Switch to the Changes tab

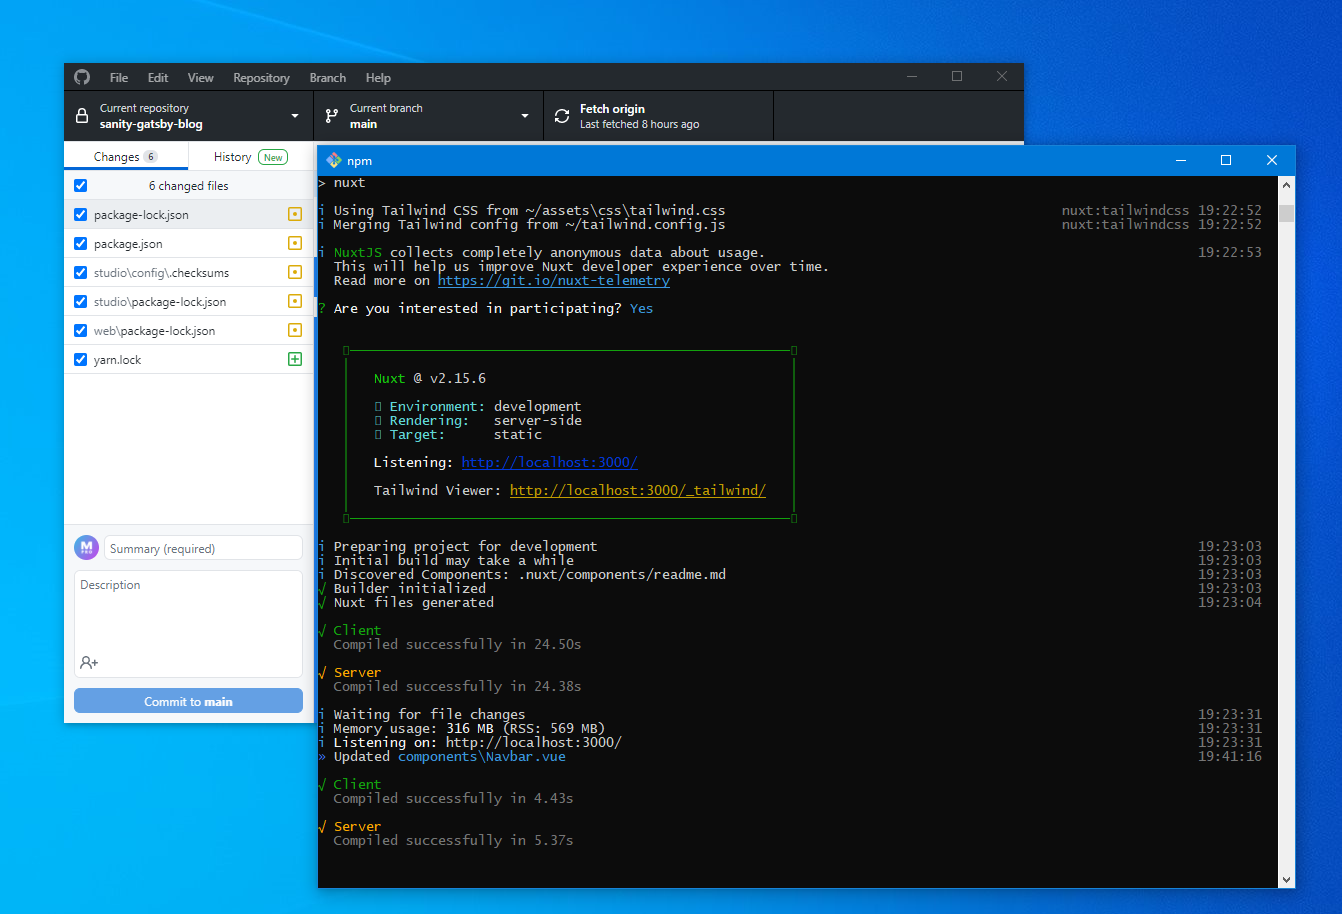click(126, 156)
